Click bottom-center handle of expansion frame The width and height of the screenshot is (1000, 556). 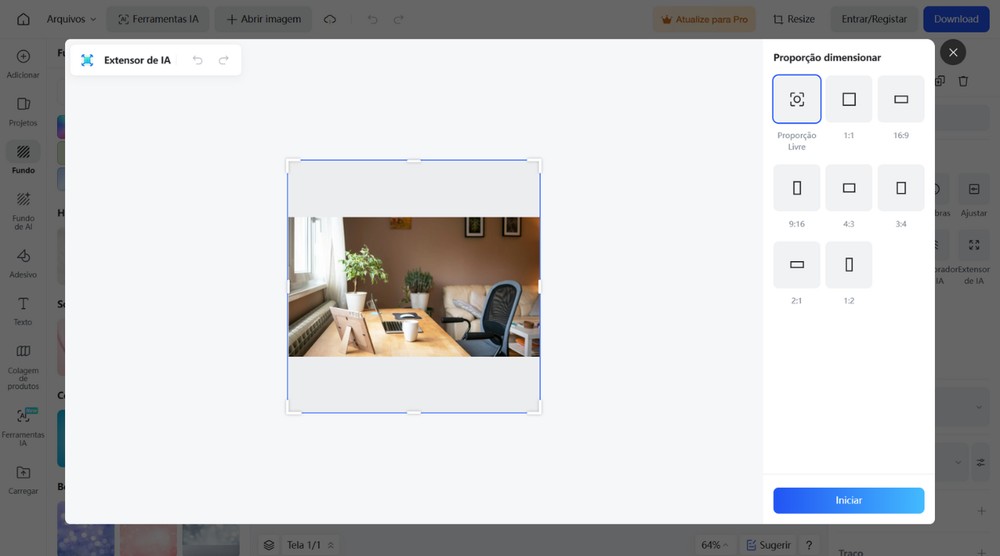click(x=414, y=413)
